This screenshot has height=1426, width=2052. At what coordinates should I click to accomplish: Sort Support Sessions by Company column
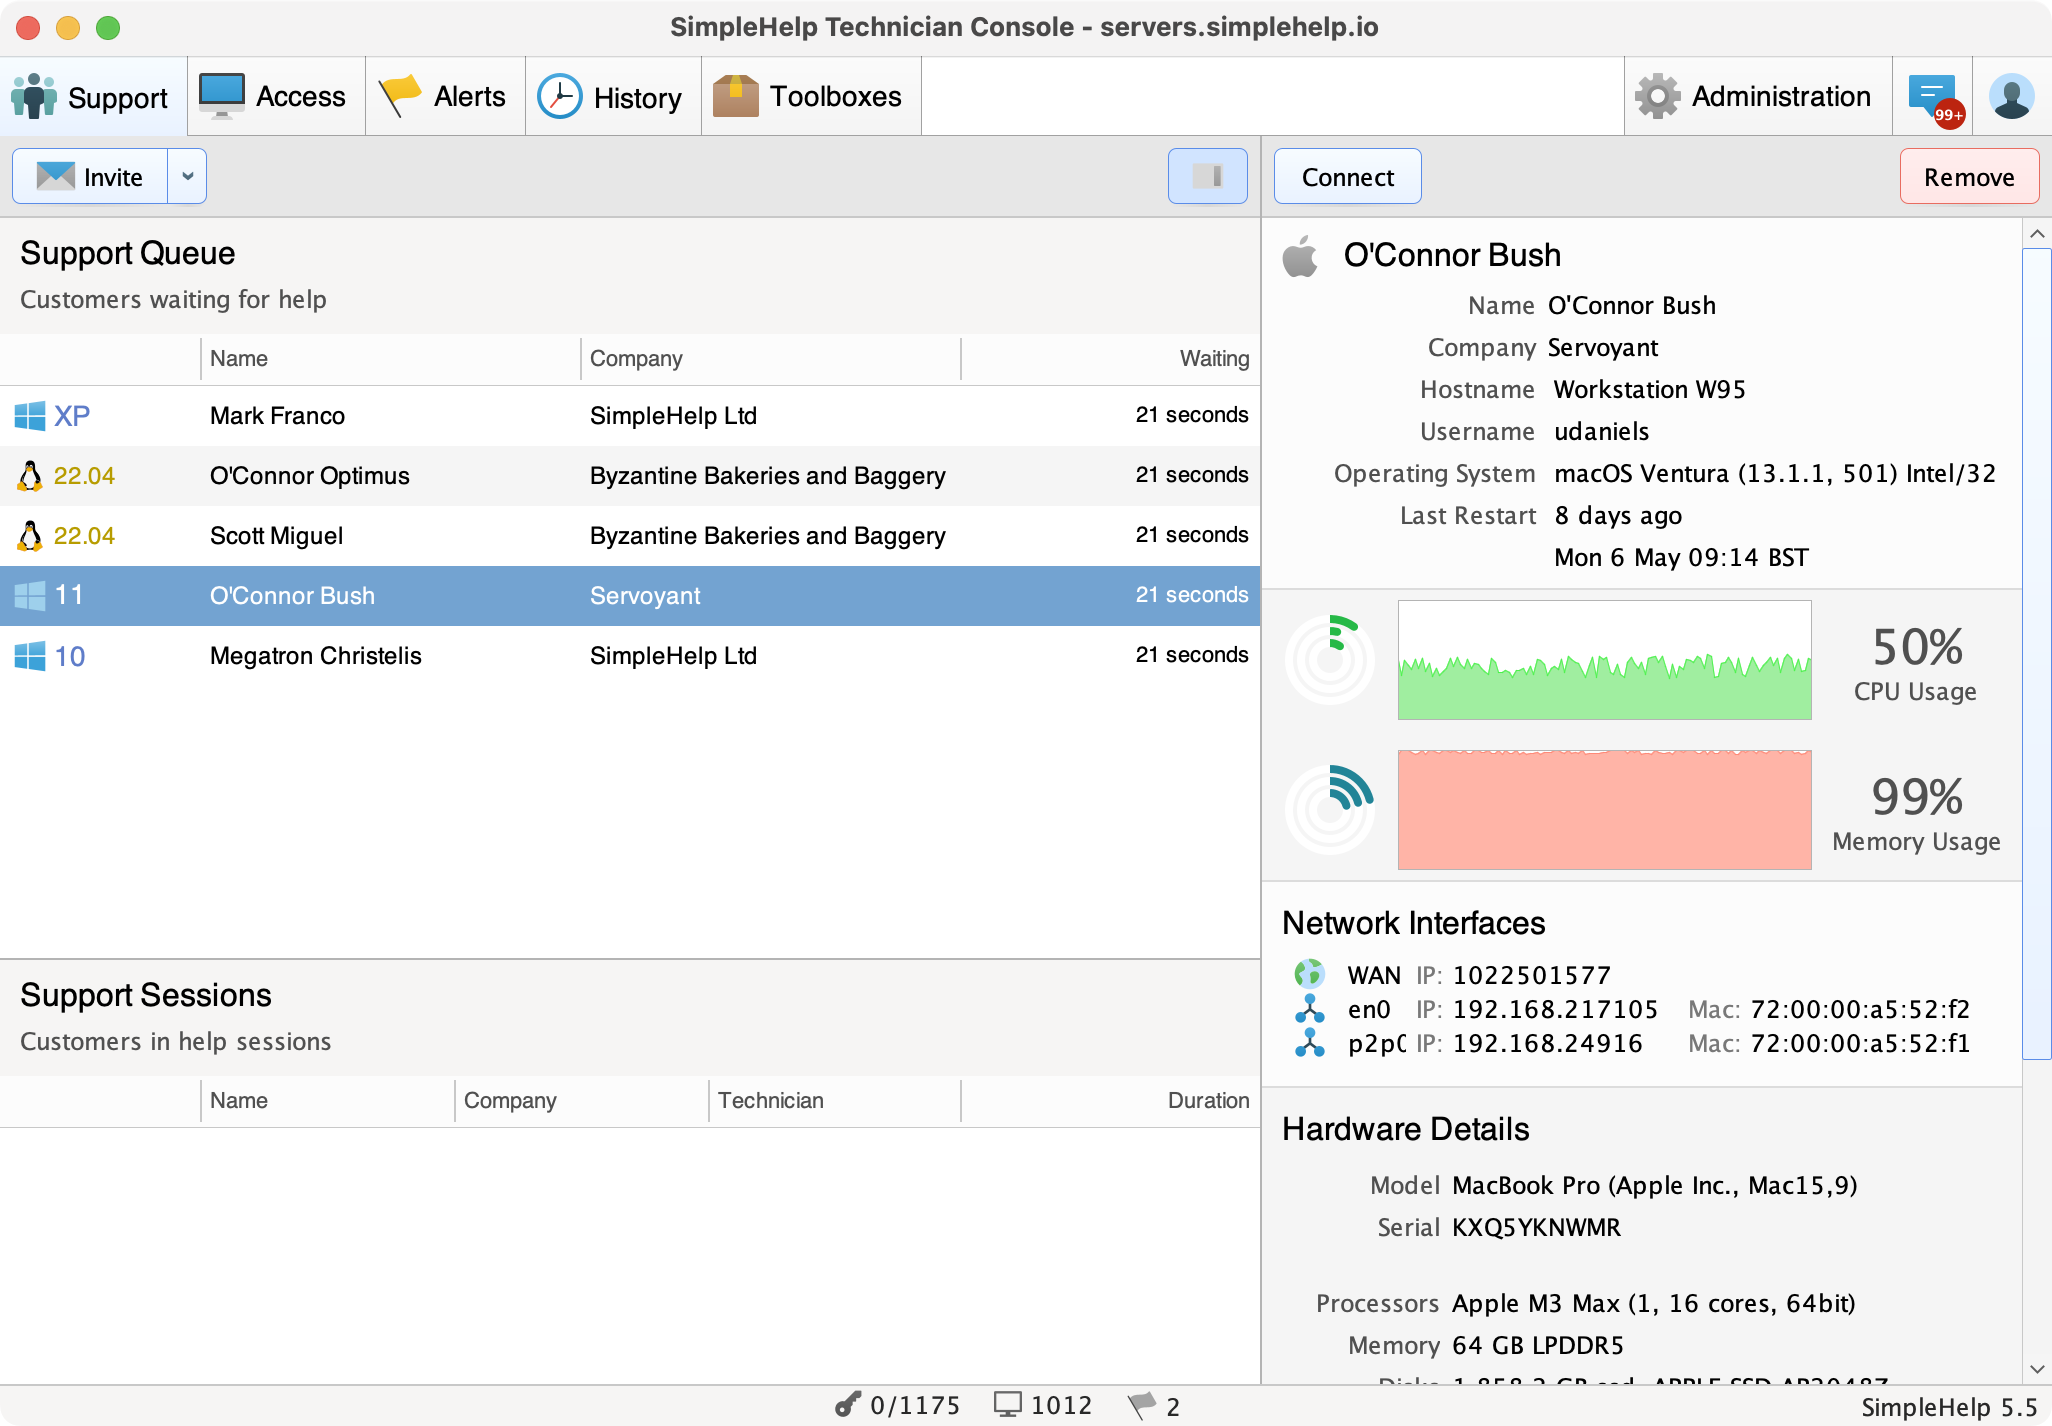point(581,1101)
